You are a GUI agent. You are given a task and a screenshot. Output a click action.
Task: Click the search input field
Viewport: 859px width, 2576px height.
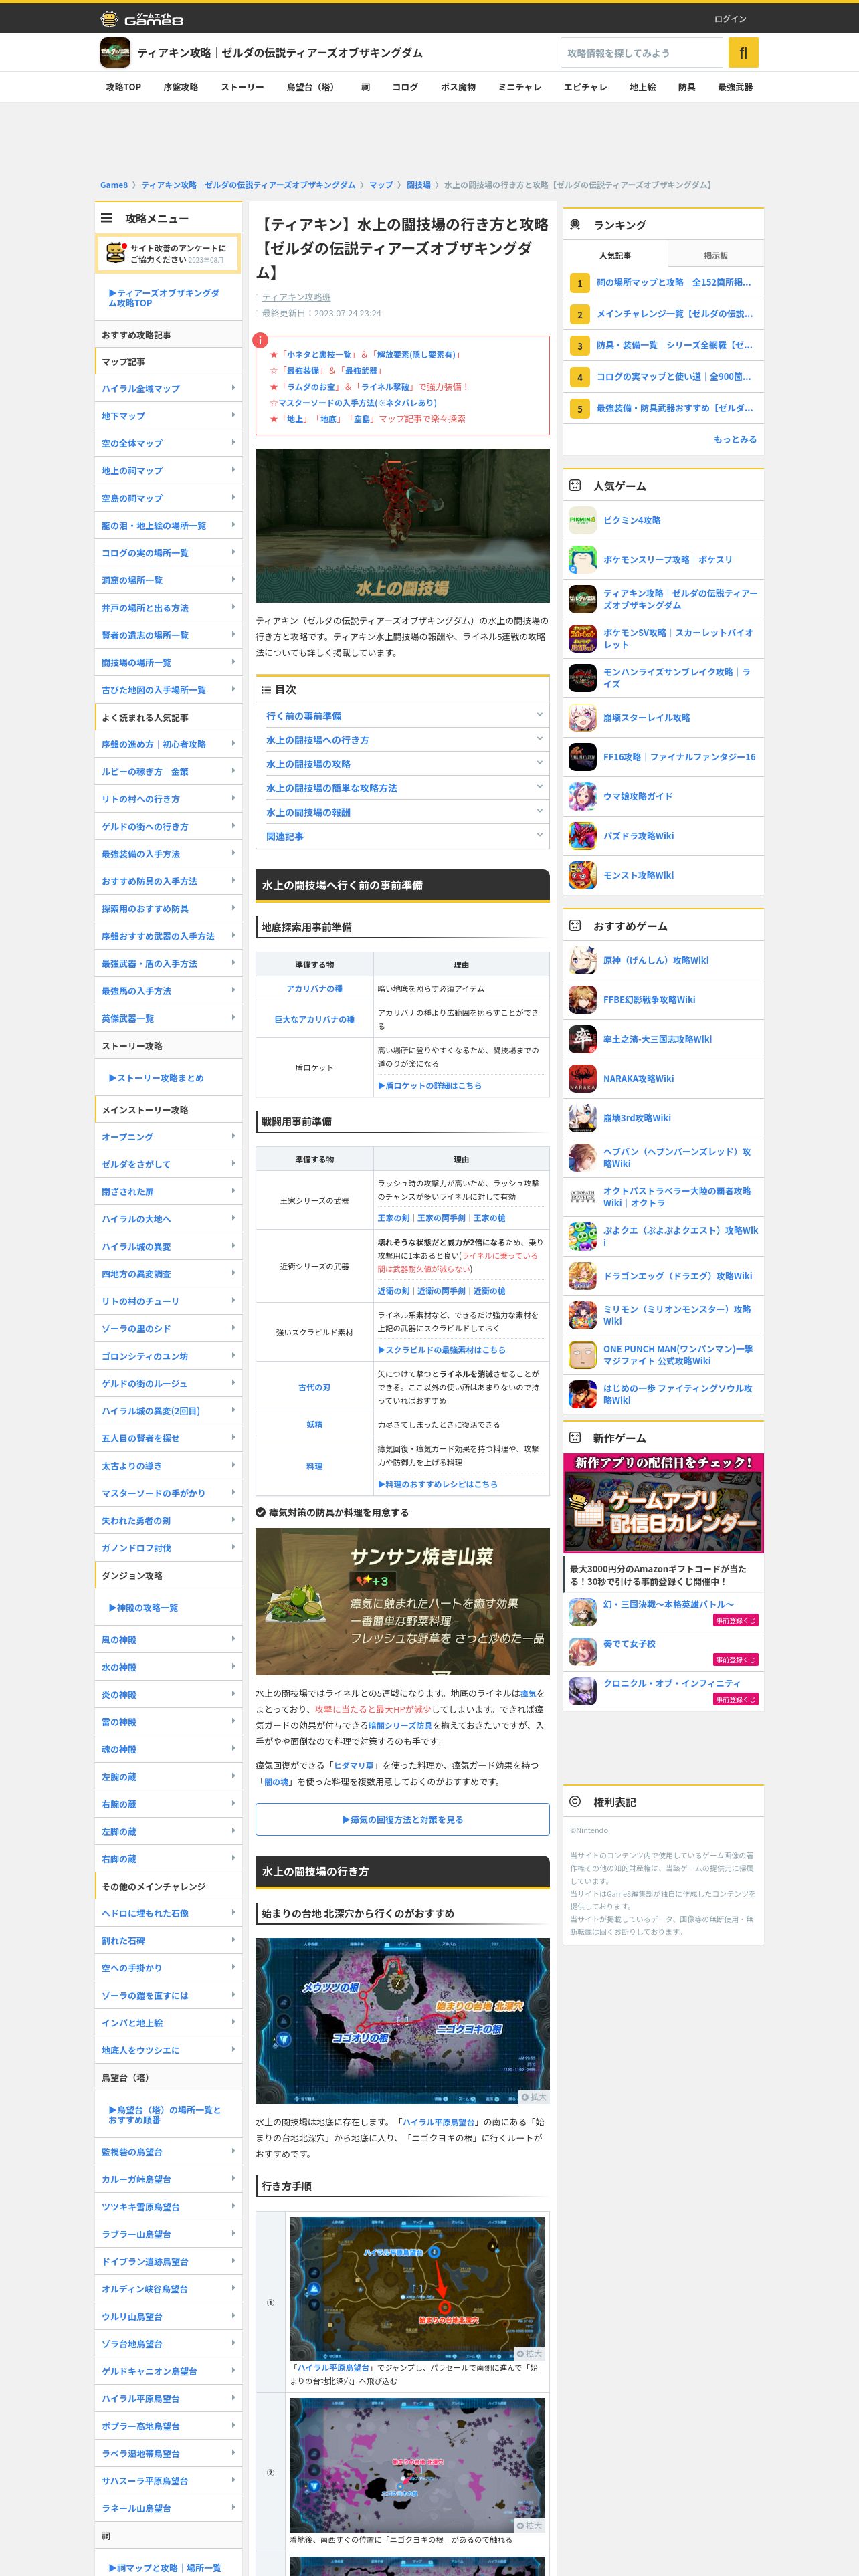click(x=641, y=52)
